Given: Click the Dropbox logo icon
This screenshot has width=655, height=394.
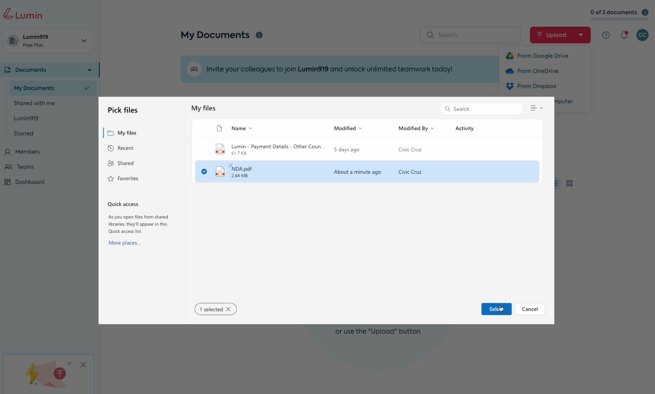Looking at the screenshot, I should point(510,86).
